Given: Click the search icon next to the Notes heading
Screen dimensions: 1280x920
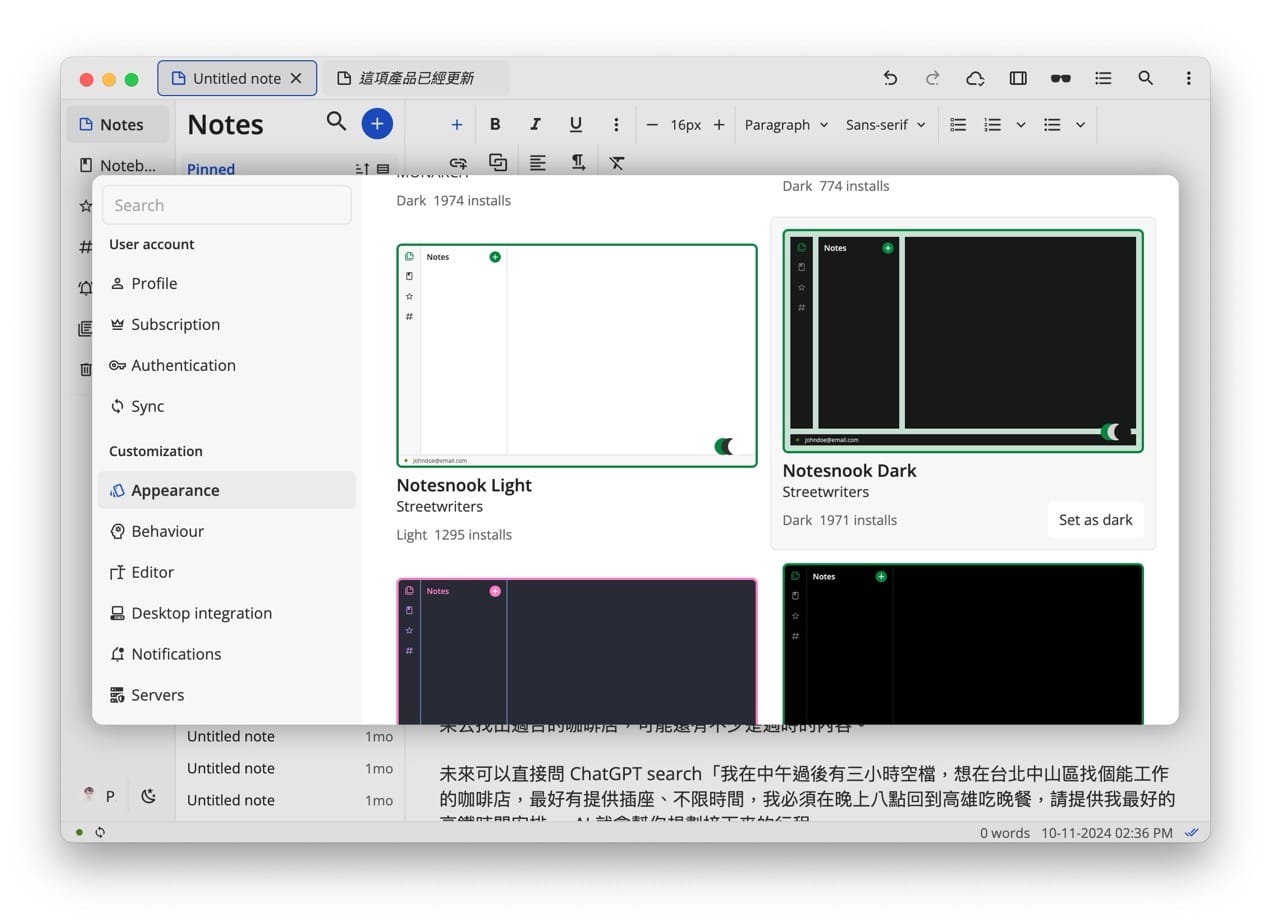Looking at the screenshot, I should (x=336, y=122).
